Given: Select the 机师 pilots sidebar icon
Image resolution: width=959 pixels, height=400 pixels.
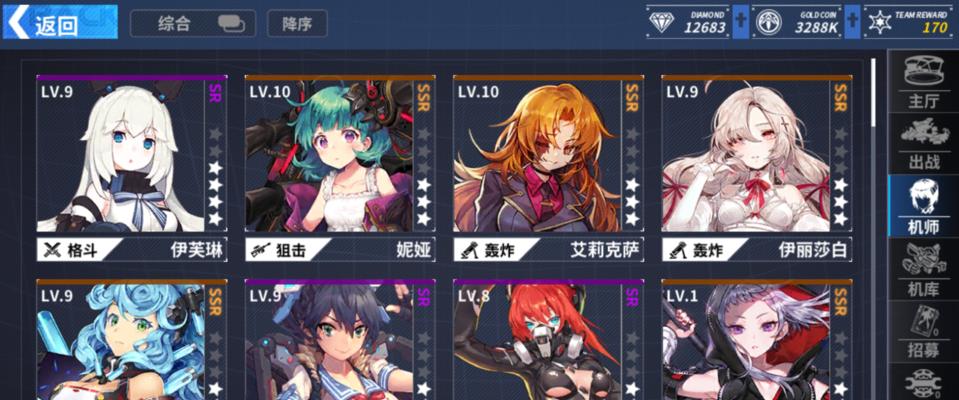Looking at the screenshot, I should [x=924, y=206].
